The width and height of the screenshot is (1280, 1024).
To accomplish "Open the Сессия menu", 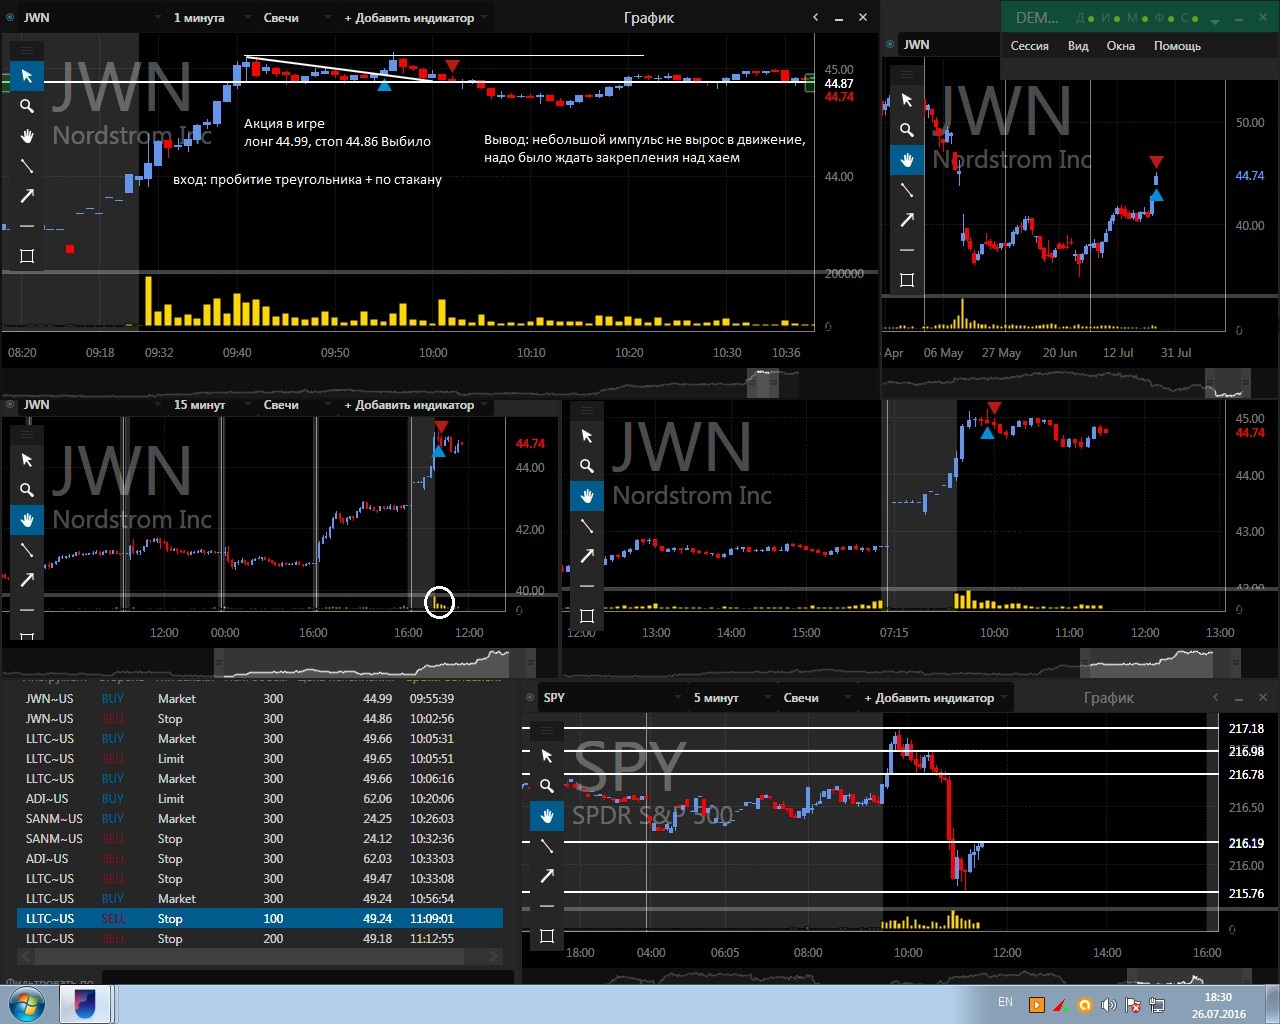I will [x=1029, y=46].
